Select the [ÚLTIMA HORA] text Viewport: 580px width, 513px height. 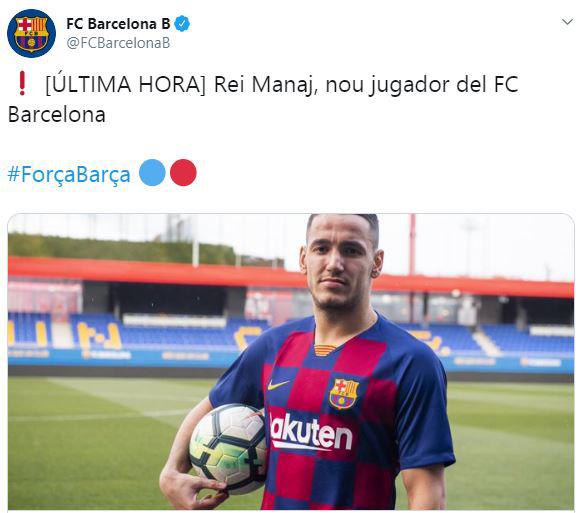click(x=125, y=85)
